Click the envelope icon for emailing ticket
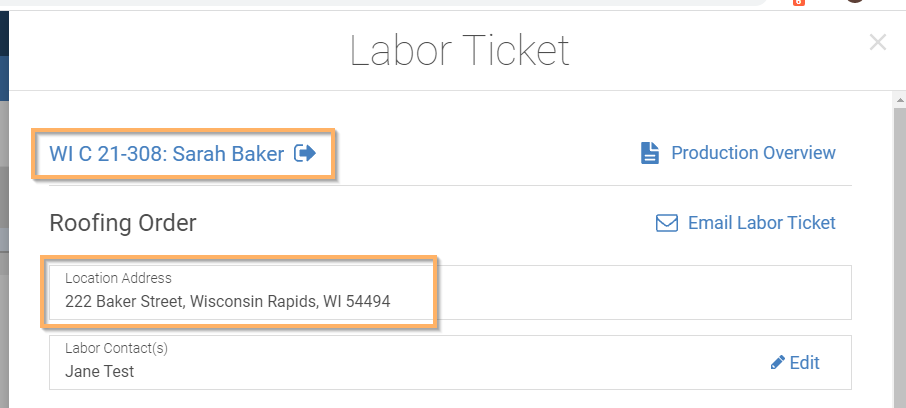Image resolution: width=906 pixels, height=408 pixels. [x=667, y=223]
